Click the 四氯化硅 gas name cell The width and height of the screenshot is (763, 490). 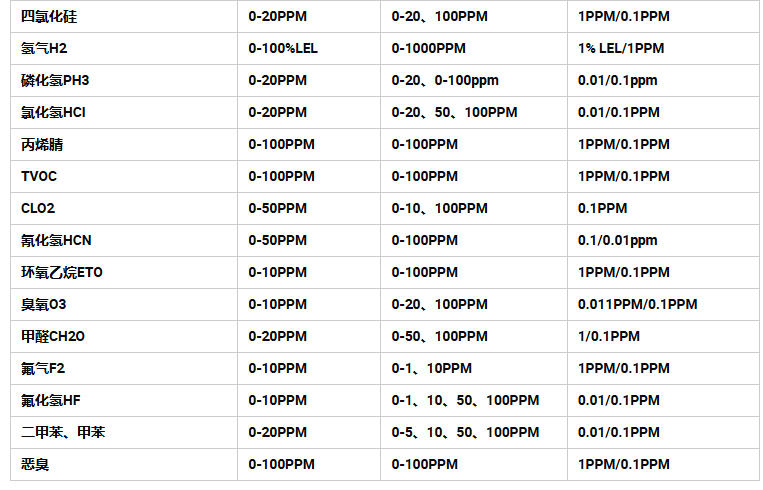point(49,16)
